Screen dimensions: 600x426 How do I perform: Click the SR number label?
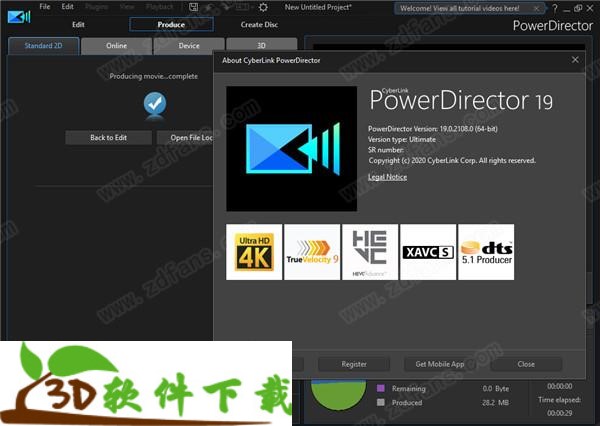[x=386, y=150]
